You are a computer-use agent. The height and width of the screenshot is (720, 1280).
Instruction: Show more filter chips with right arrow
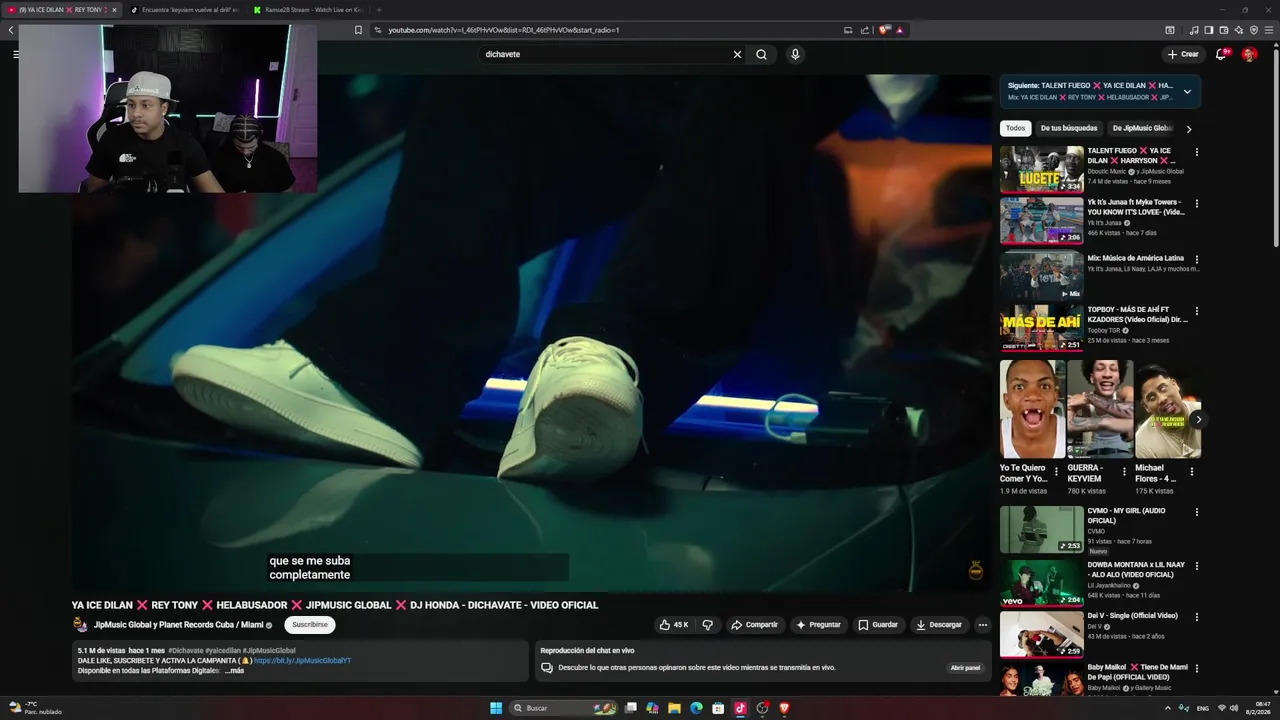pos(1188,129)
